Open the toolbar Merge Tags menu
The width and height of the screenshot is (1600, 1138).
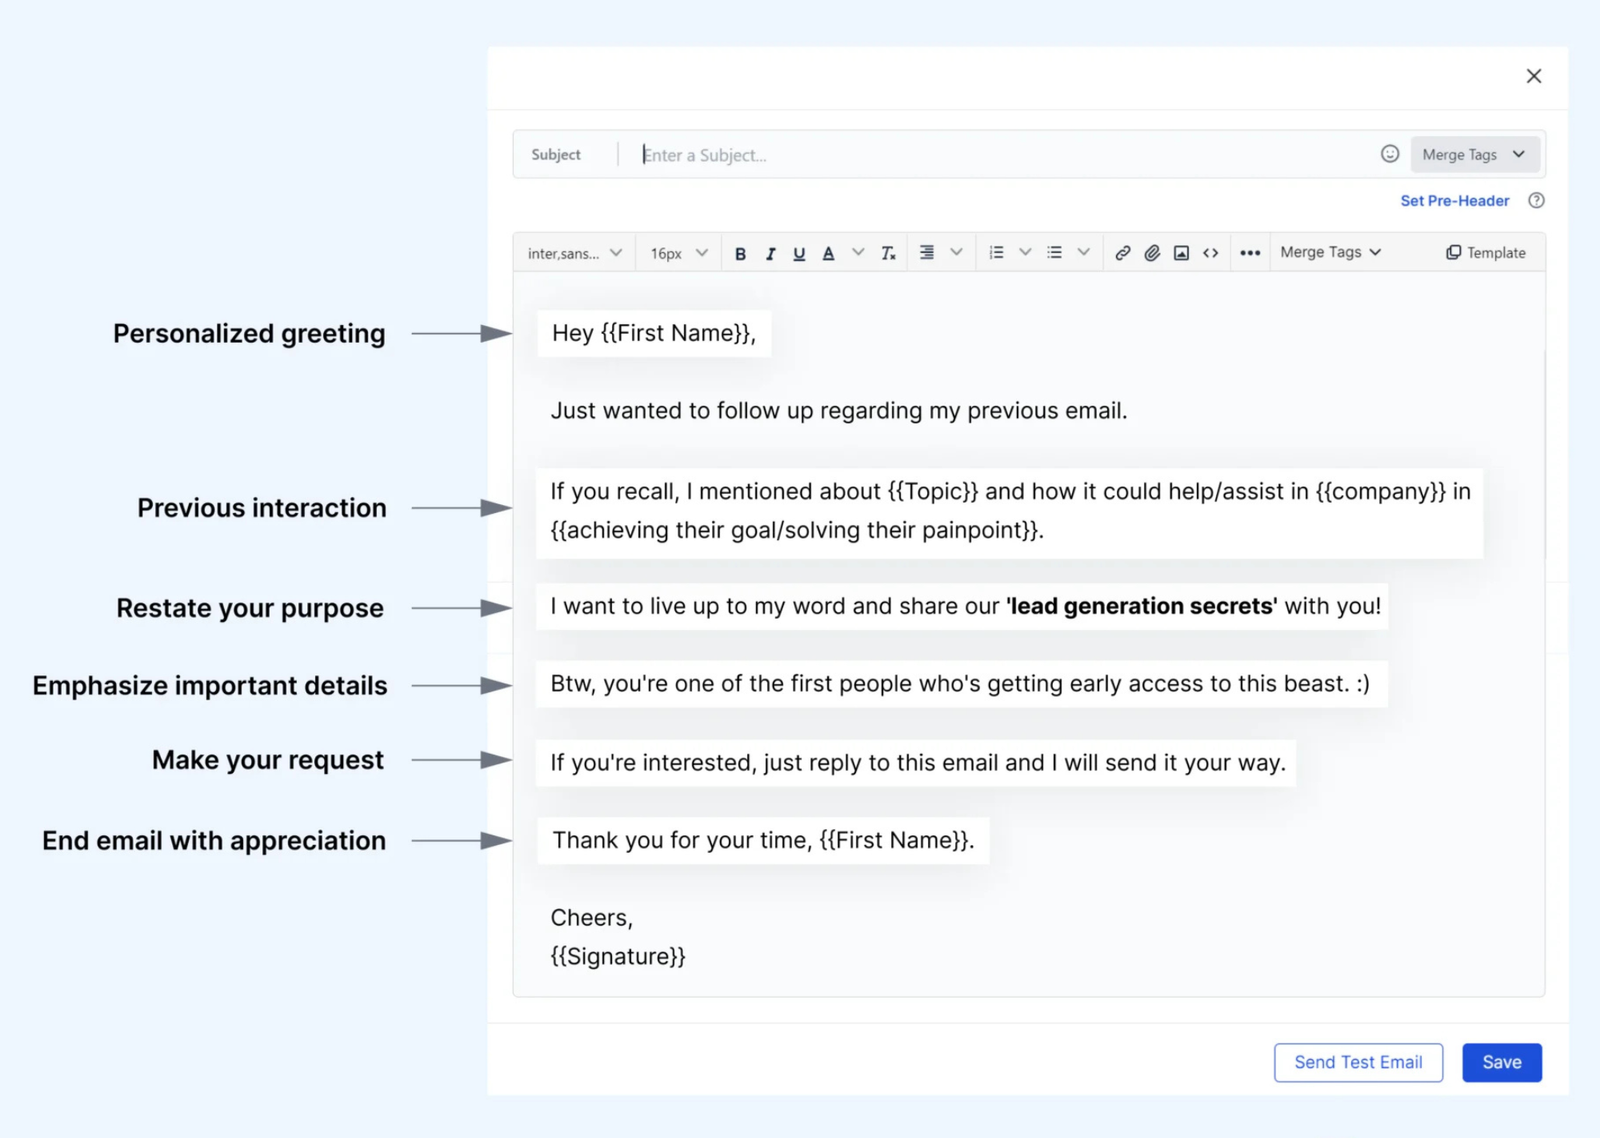click(x=1330, y=253)
